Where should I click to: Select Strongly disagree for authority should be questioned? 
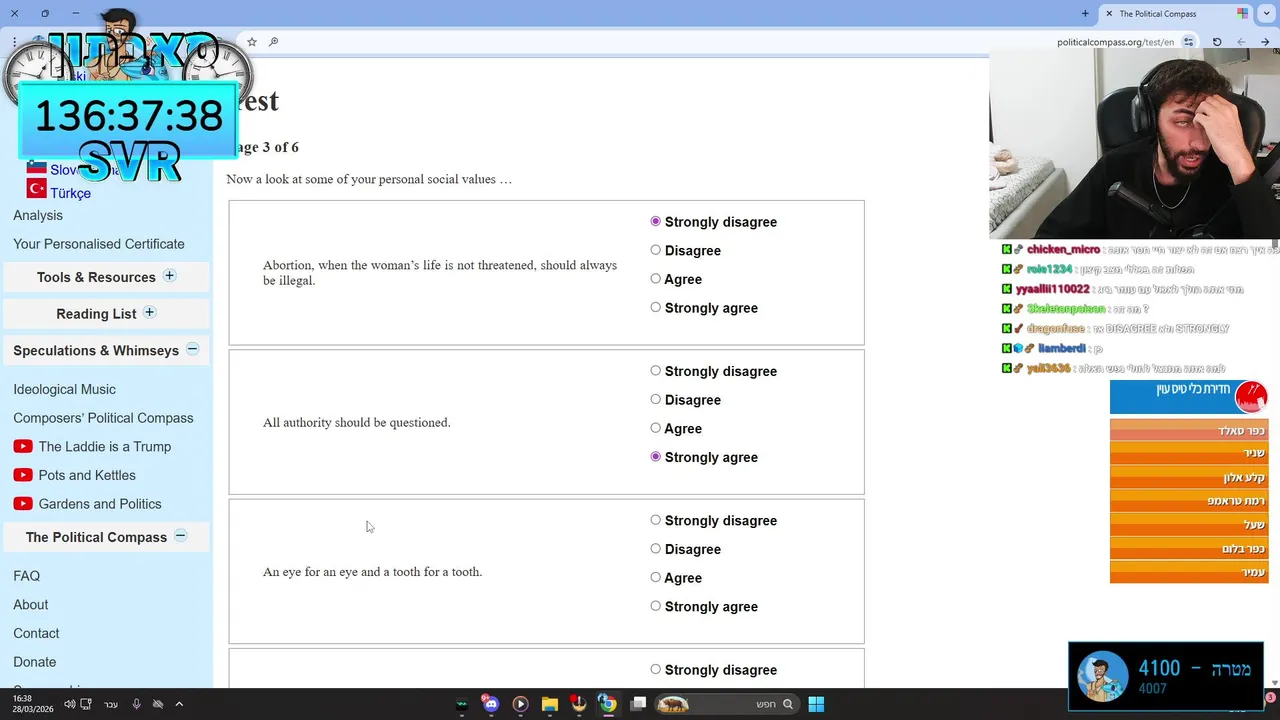coord(655,371)
